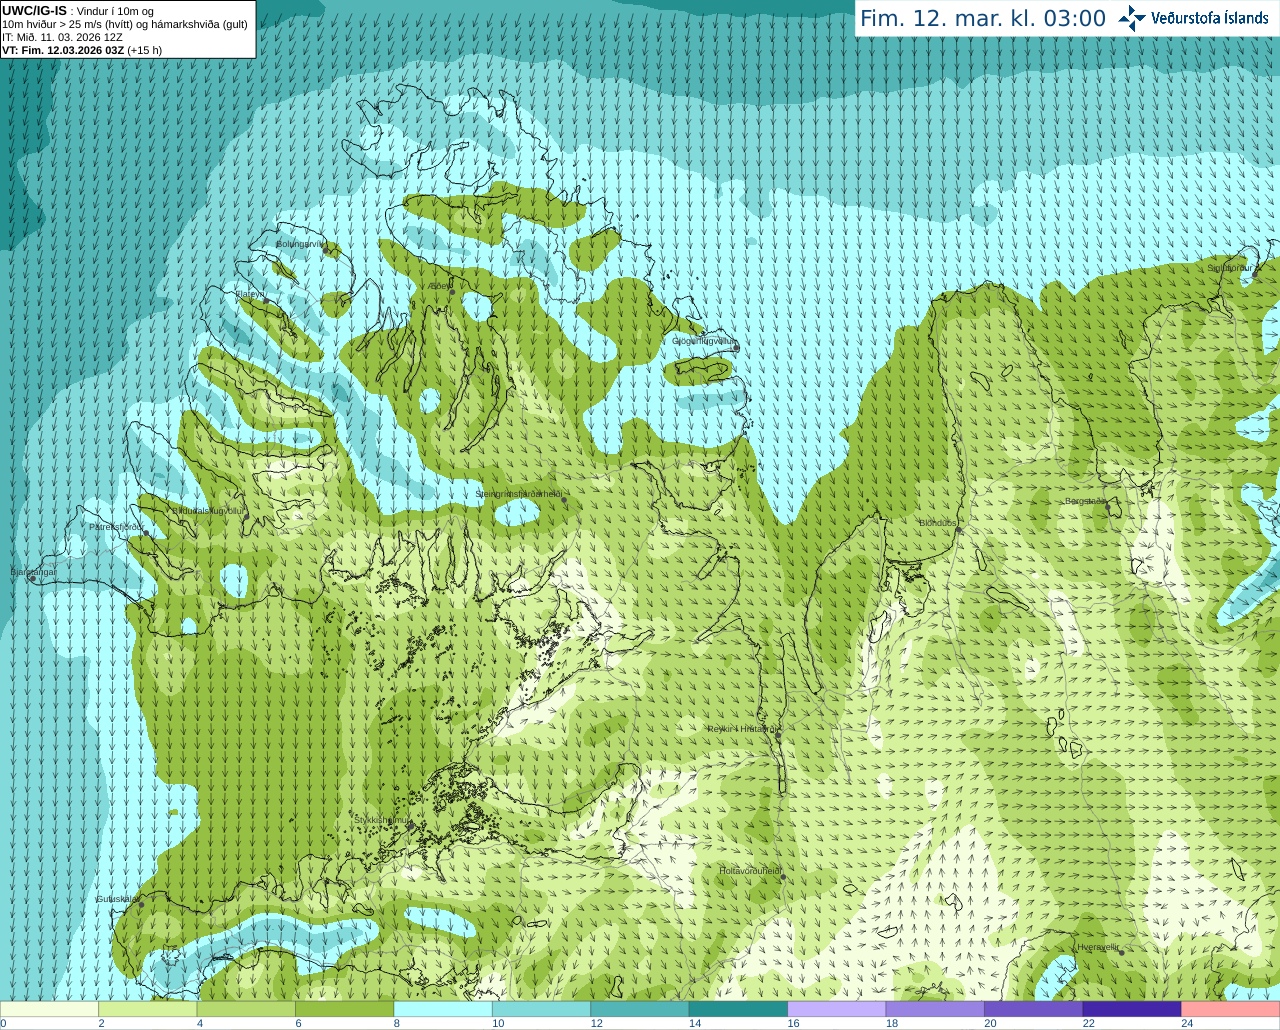Click the 'IT: Mið. 11. 03. 2026 12Z' line
Image resolution: width=1280 pixels, height=1030 pixels.
pyautogui.click(x=62, y=37)
